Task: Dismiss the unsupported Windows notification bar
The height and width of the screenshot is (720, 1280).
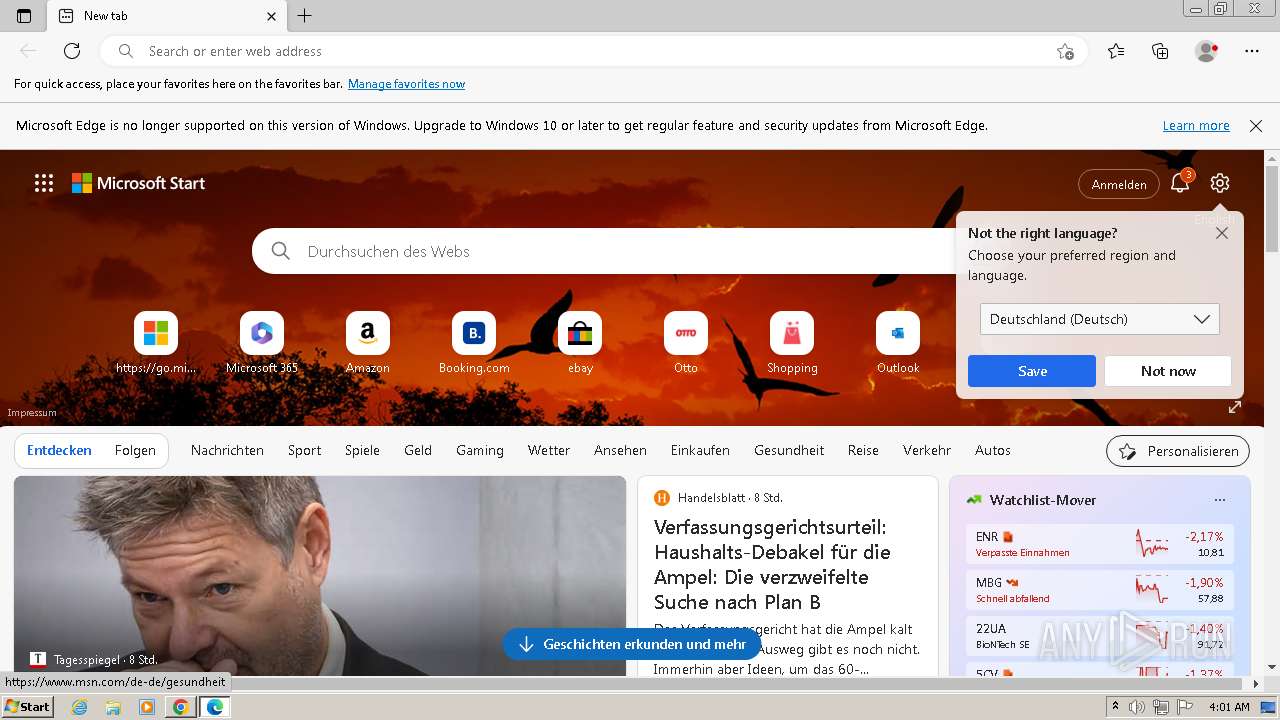Action: click(x=1256, y=126)
